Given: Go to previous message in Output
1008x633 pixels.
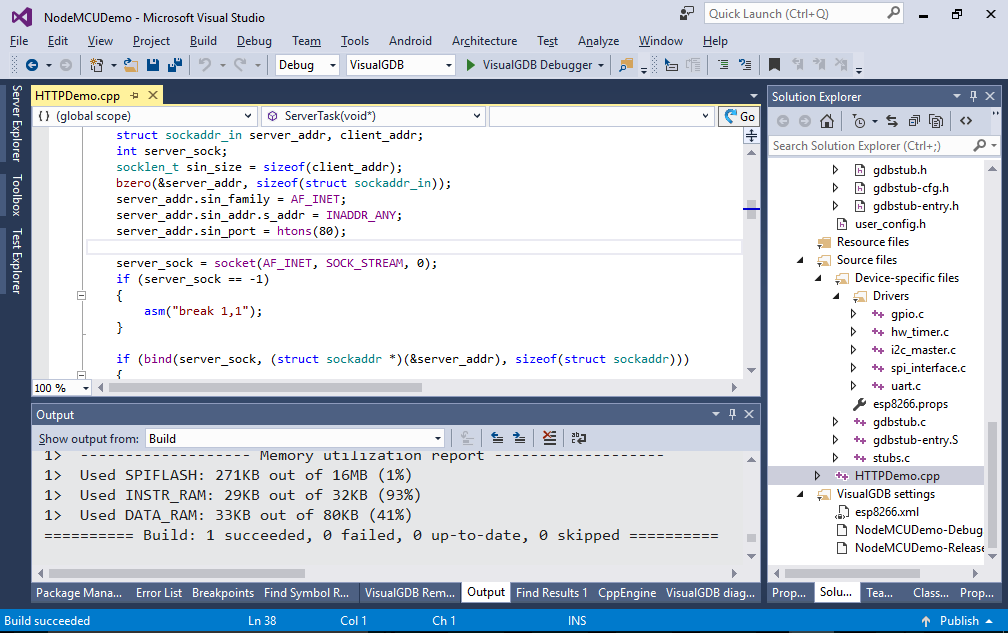Looking at the screenshot, I should coord(497,438).
